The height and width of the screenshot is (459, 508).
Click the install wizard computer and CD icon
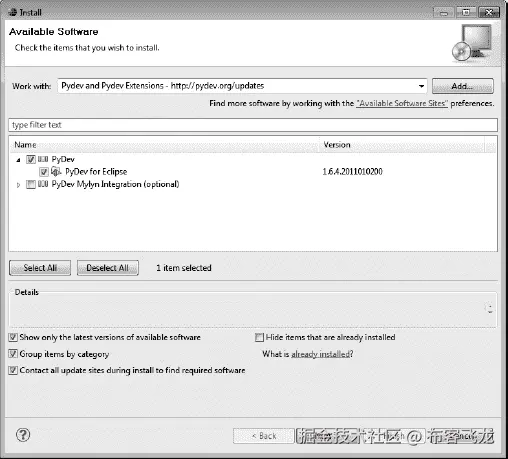click(472, 43)
